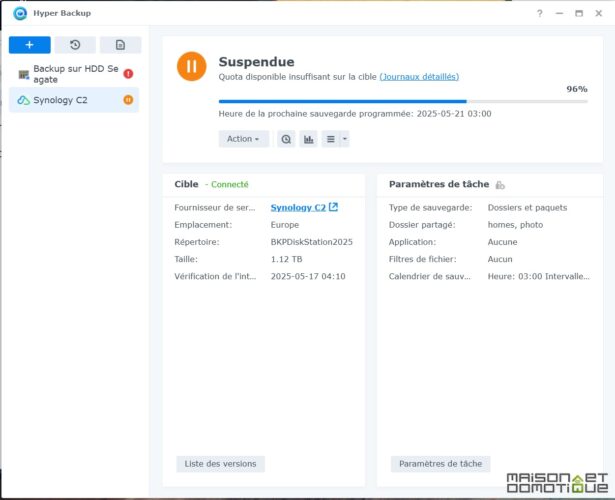The width and height of the screenshot is (615, 500).
Task: Click the 1.12 TB size value
Action: coord(286,259)
